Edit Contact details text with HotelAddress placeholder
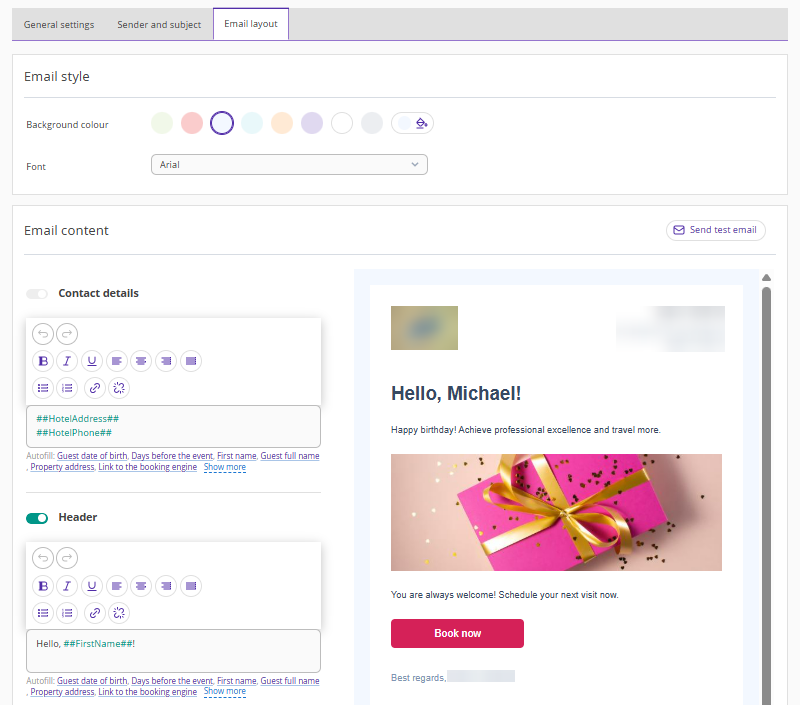Image resolution: width=800 pixels, height=705 pixels. [x=173, y=426]
